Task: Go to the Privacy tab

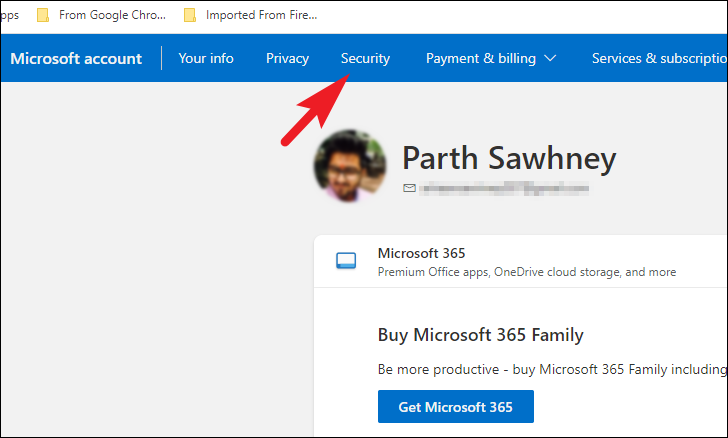Action: (287, 59)
